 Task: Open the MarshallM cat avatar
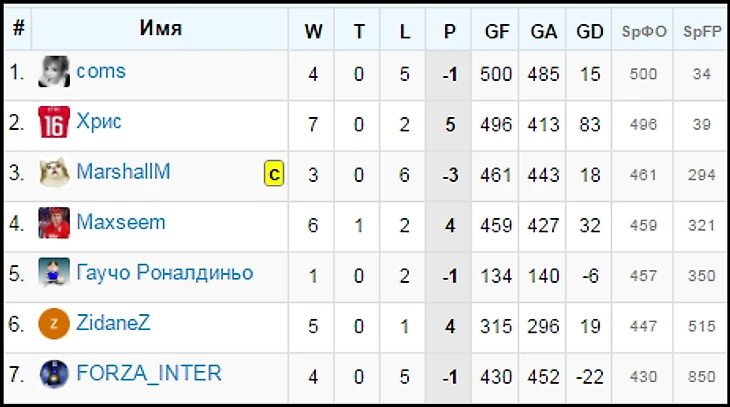pyautogui.click(x=54, y=172)
